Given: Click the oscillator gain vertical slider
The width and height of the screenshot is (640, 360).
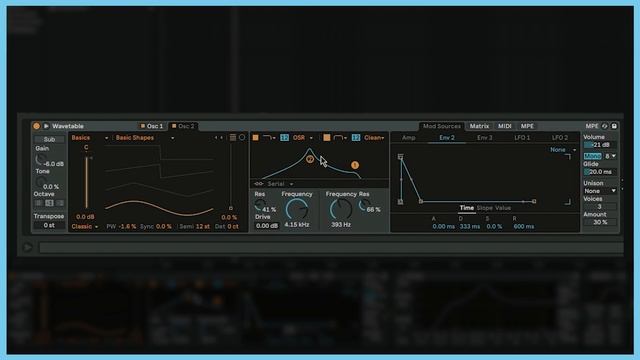Looking at the screenshot, I should [x=87, y=182].
